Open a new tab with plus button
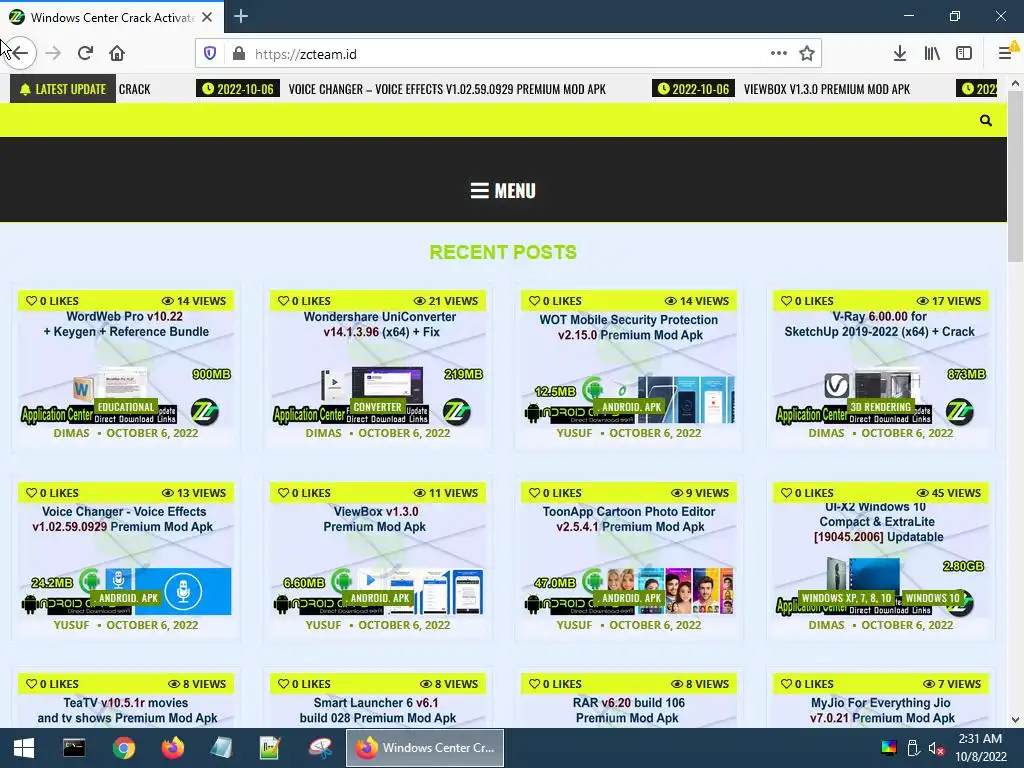The width and height of the screenshot is (1024, 768). click(241, 16)
